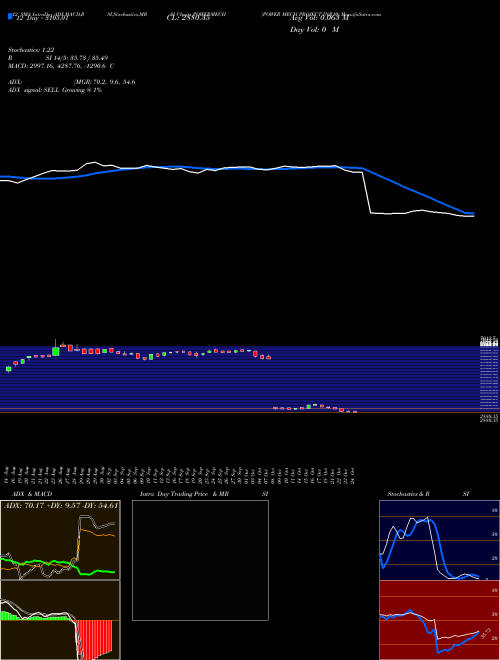Click the 'SI 14/3: 33.73 / 33.49' readout
The image size is (500, 660).
pyautogui.click(x=77, y=58)
